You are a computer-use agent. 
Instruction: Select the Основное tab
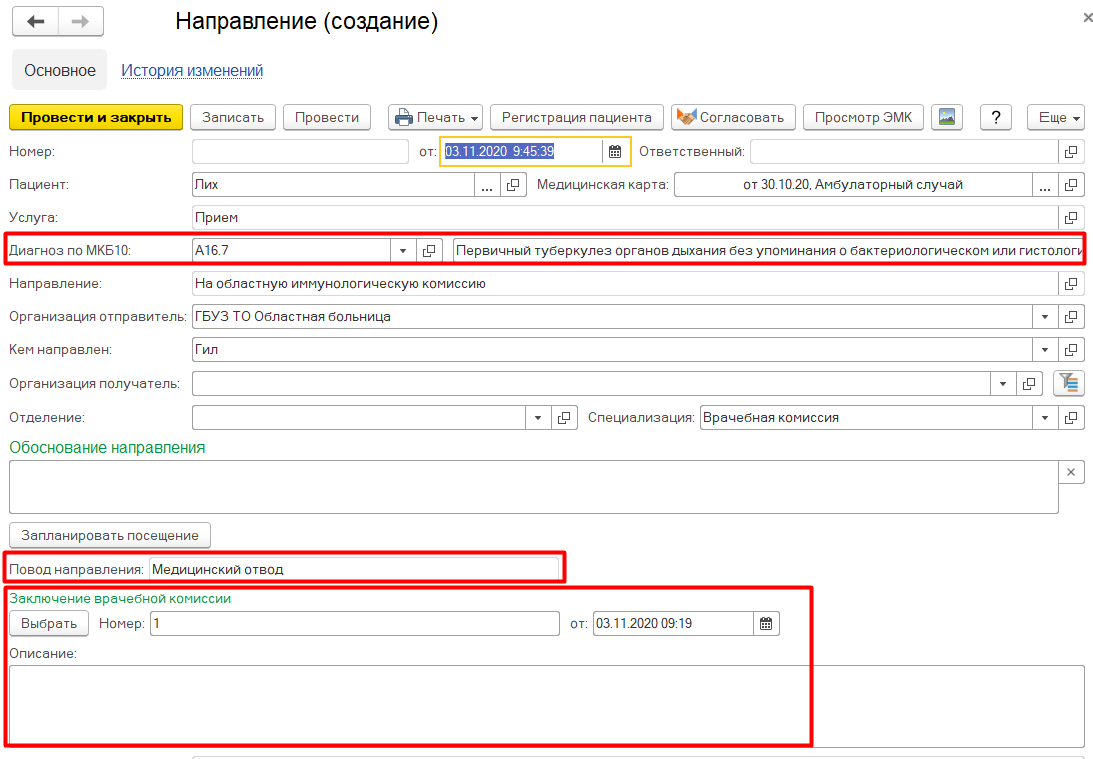(x=60, y=70)
